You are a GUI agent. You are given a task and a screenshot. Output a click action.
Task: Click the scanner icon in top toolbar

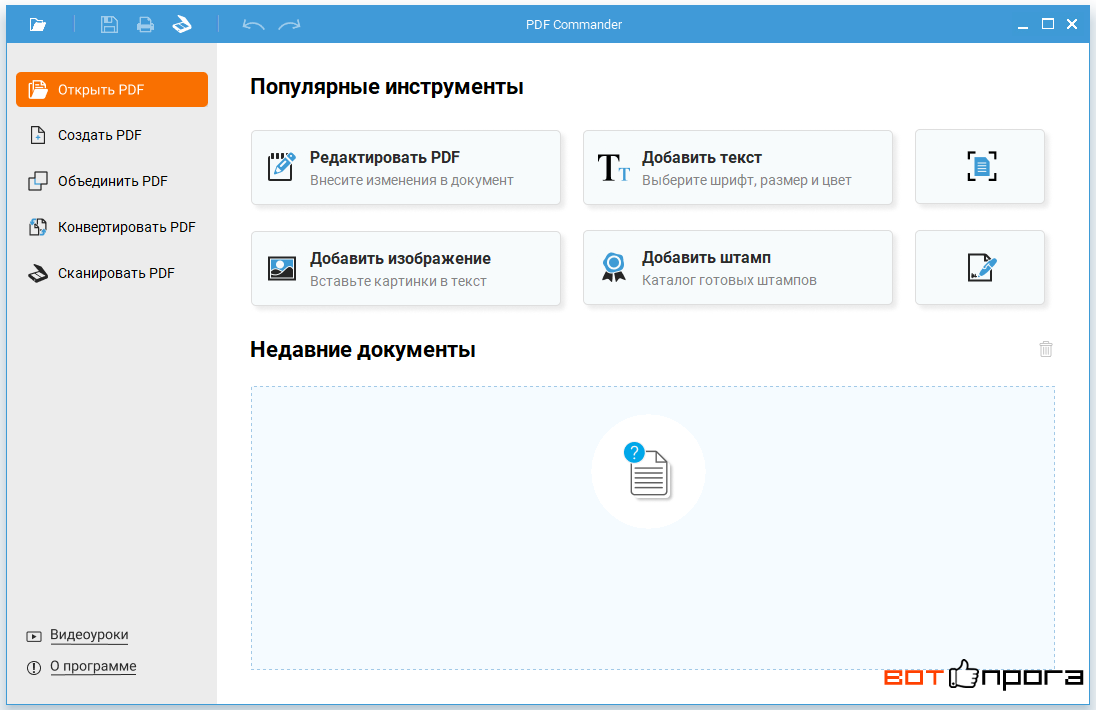[182, 25]
